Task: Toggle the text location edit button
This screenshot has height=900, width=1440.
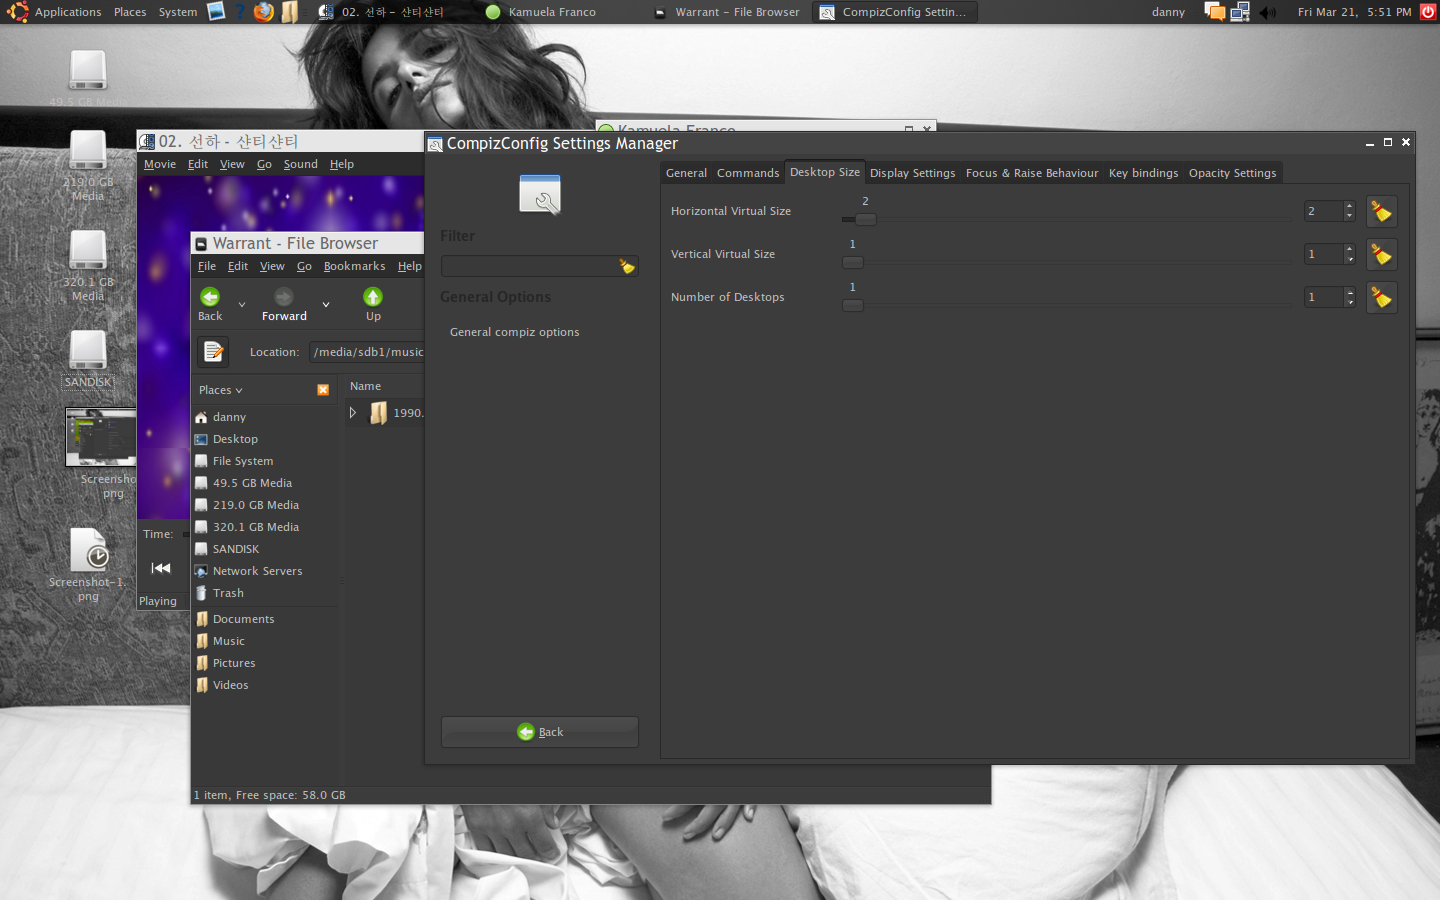Action: click(x=213, y=352)
